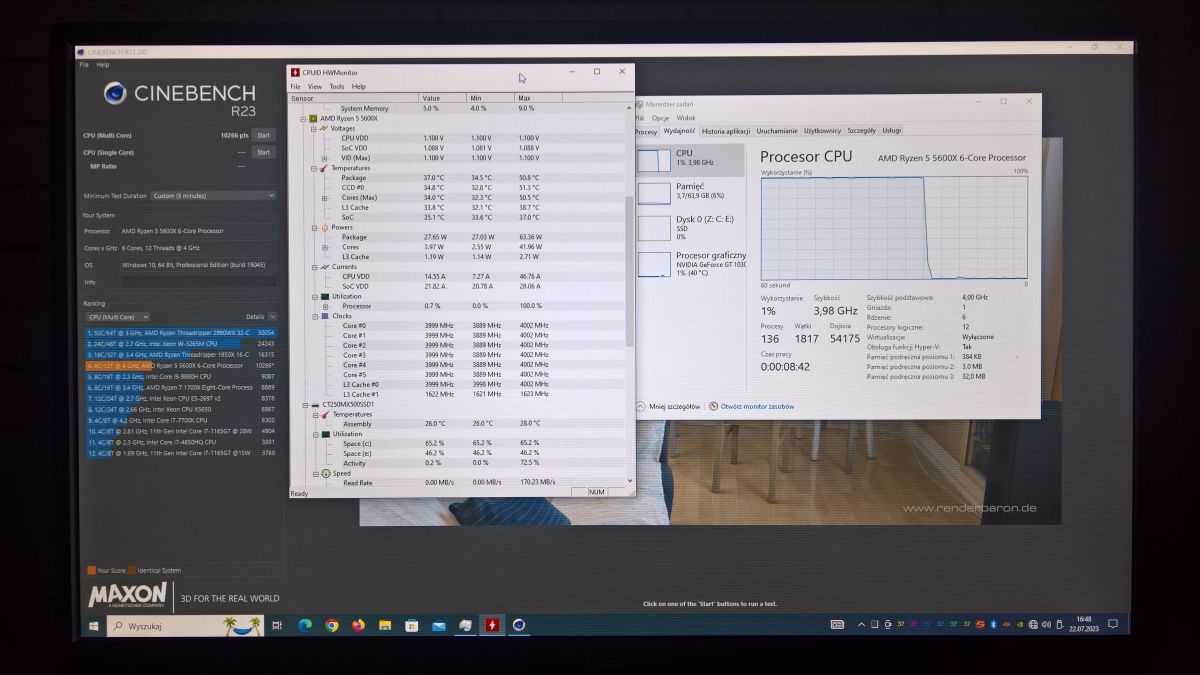The width and height of the screenshot is (1200, 675).
Task: Show hidden tray icons chevron
Action: (x=862, y=624)
